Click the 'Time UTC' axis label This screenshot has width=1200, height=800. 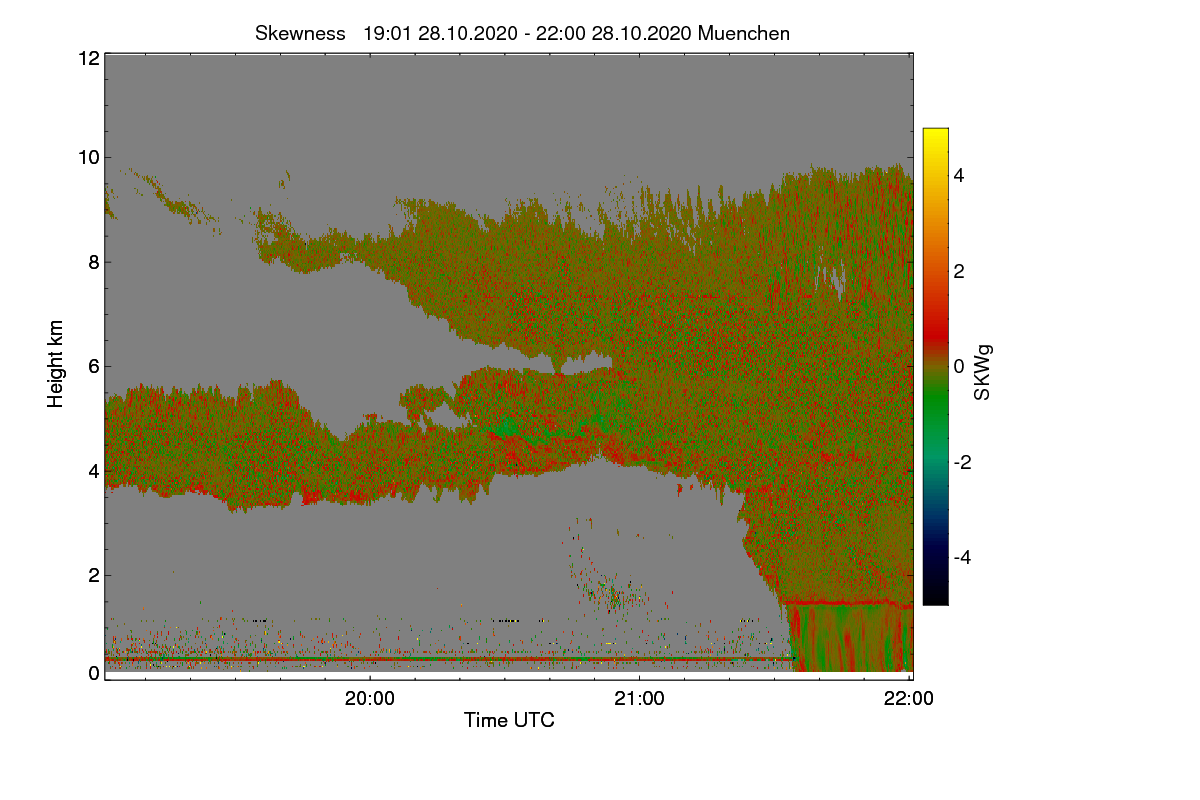[x=509, y=720]
